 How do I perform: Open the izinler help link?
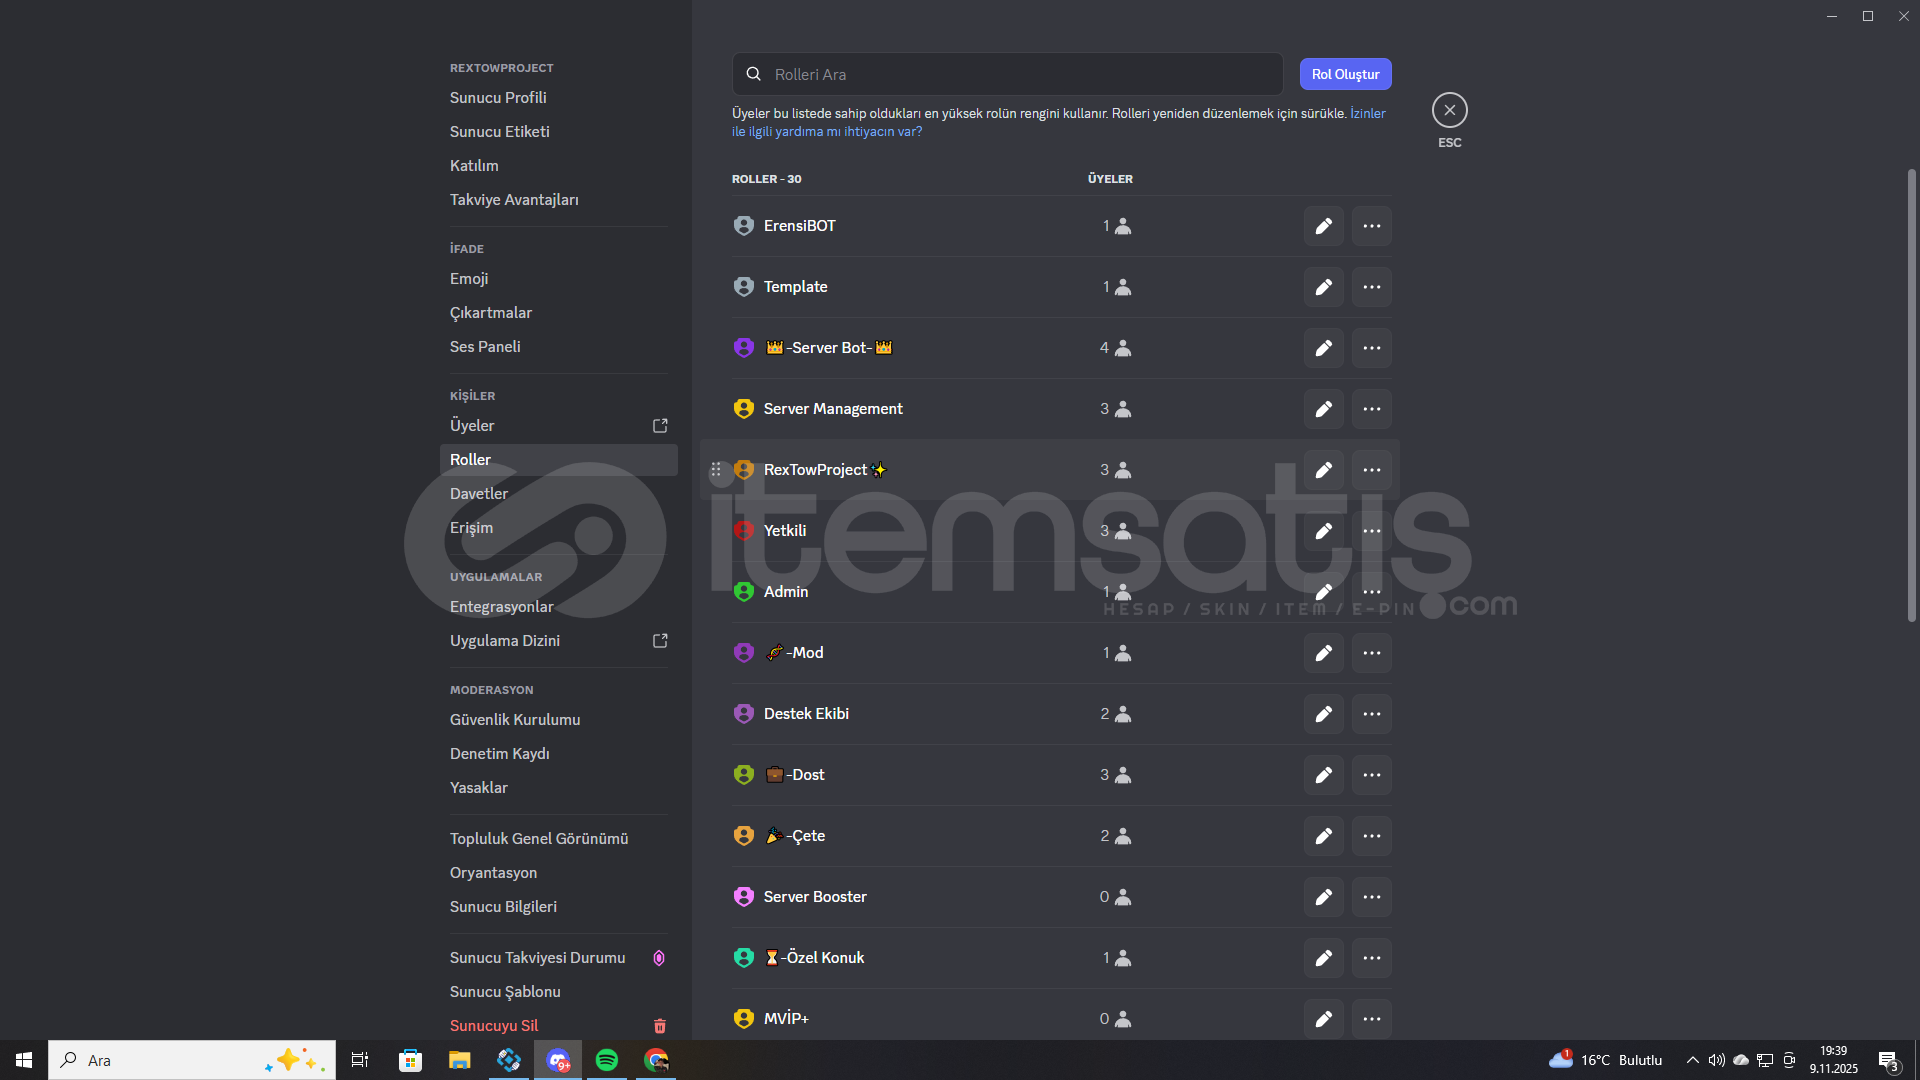[1367, 114]
